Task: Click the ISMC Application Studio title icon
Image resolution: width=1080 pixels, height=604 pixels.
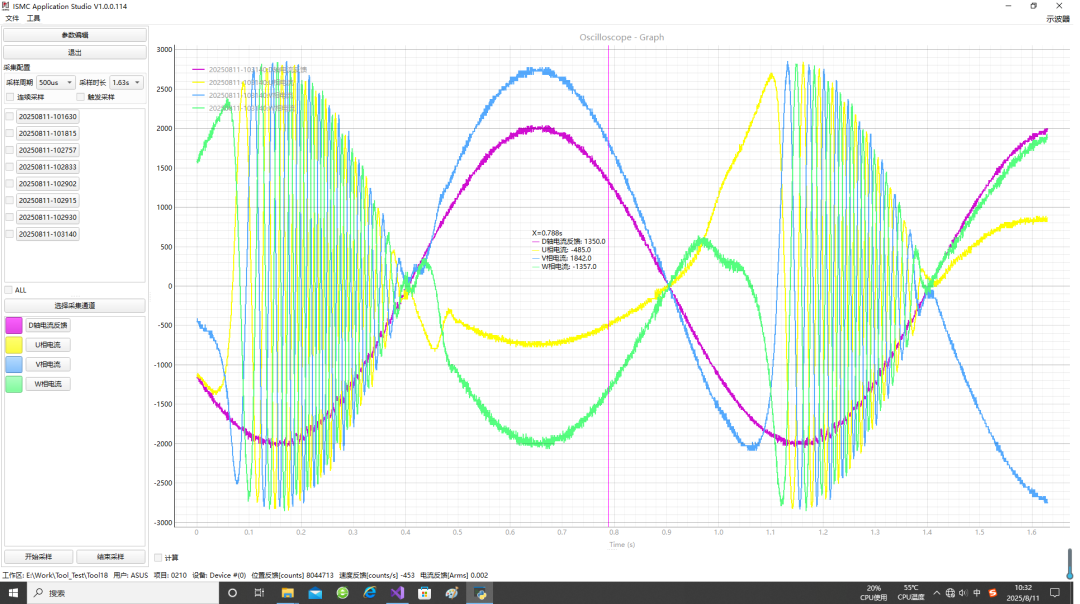Action: (6, 6)
